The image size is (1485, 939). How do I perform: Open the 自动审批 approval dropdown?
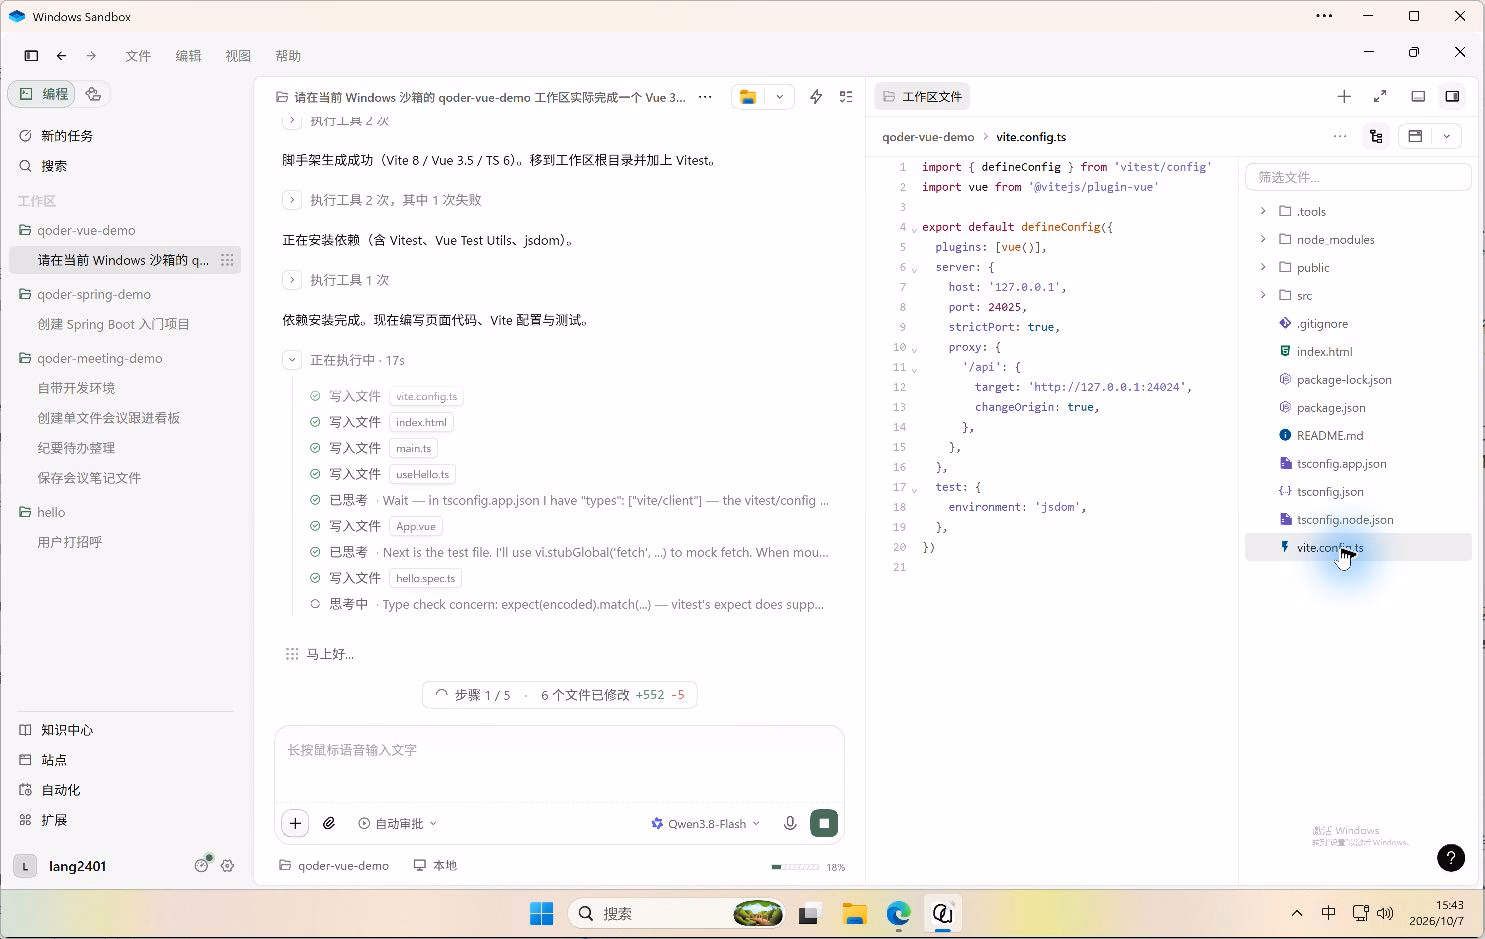pyautogui.click(x=398, y=824)
